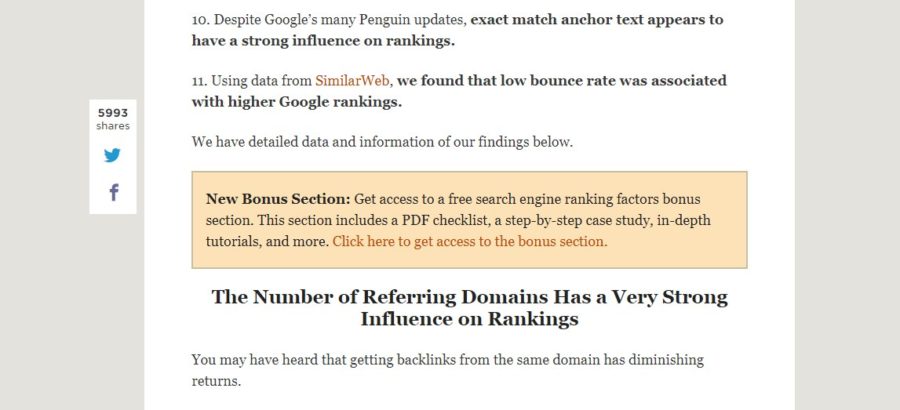Screen dimensions: 900x410
Task: Click 'have a strong influence on rankings.' text
Action: click(x=323, y=41)
